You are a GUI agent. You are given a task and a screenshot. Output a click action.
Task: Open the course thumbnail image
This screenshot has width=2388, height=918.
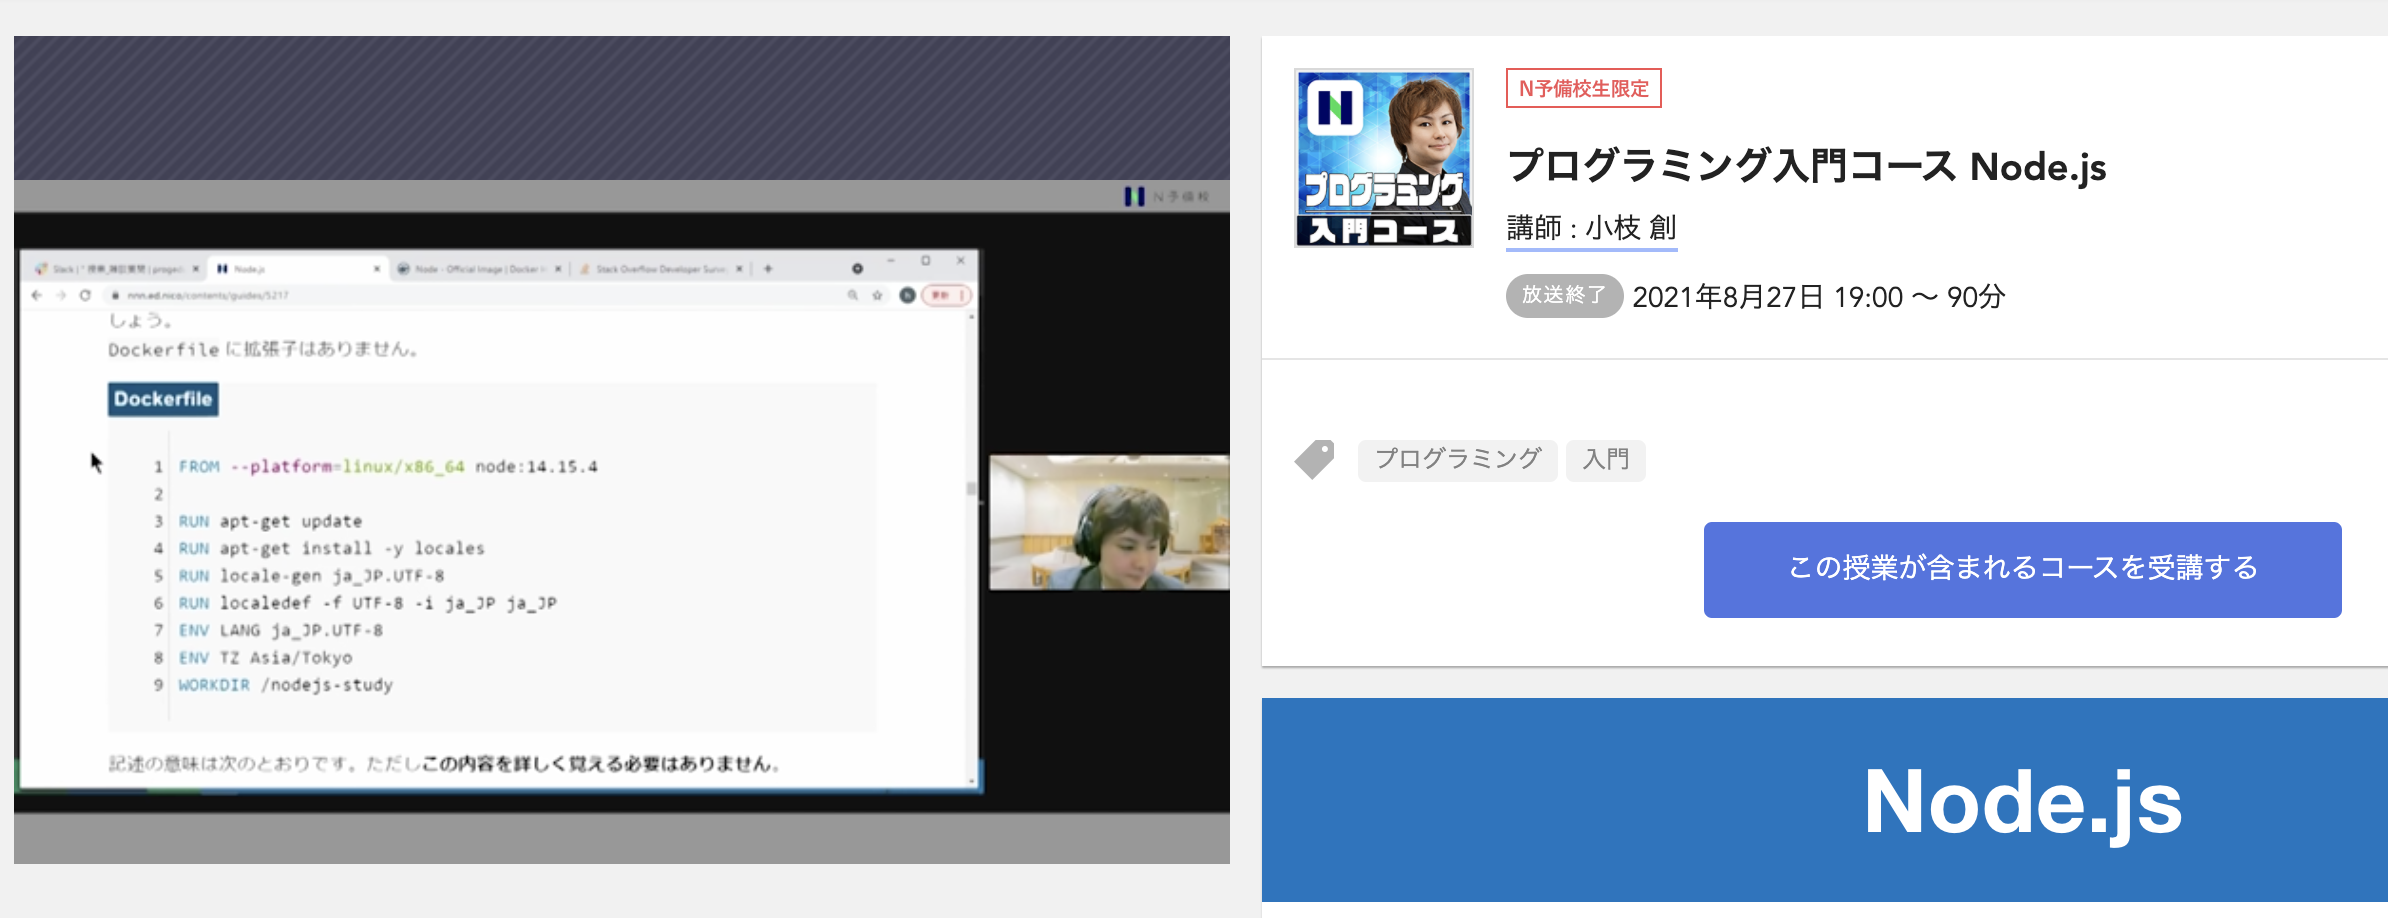click(x=1383, y=158)
